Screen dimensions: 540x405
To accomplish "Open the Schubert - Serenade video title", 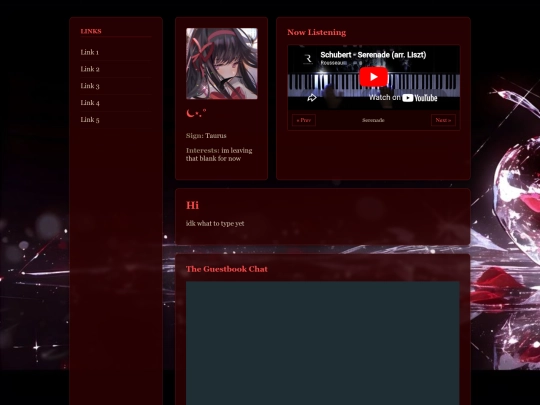I will click(373, 55).
